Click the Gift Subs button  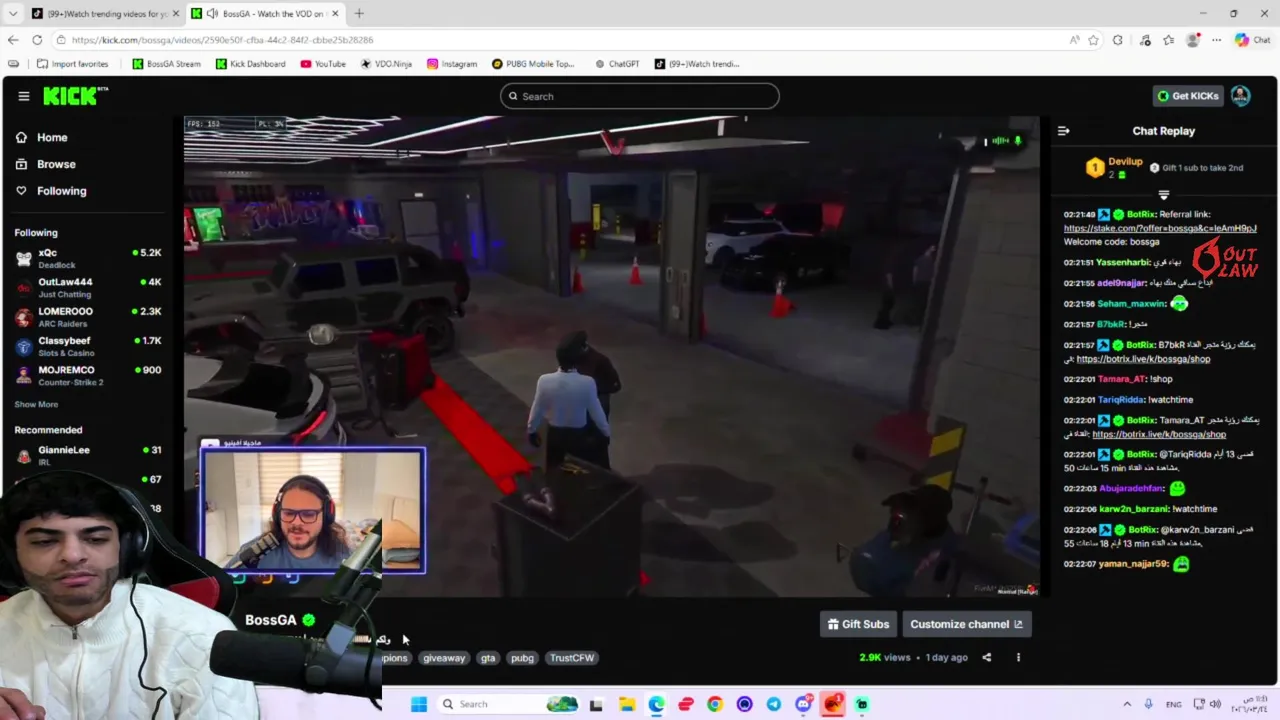point(858,624)
